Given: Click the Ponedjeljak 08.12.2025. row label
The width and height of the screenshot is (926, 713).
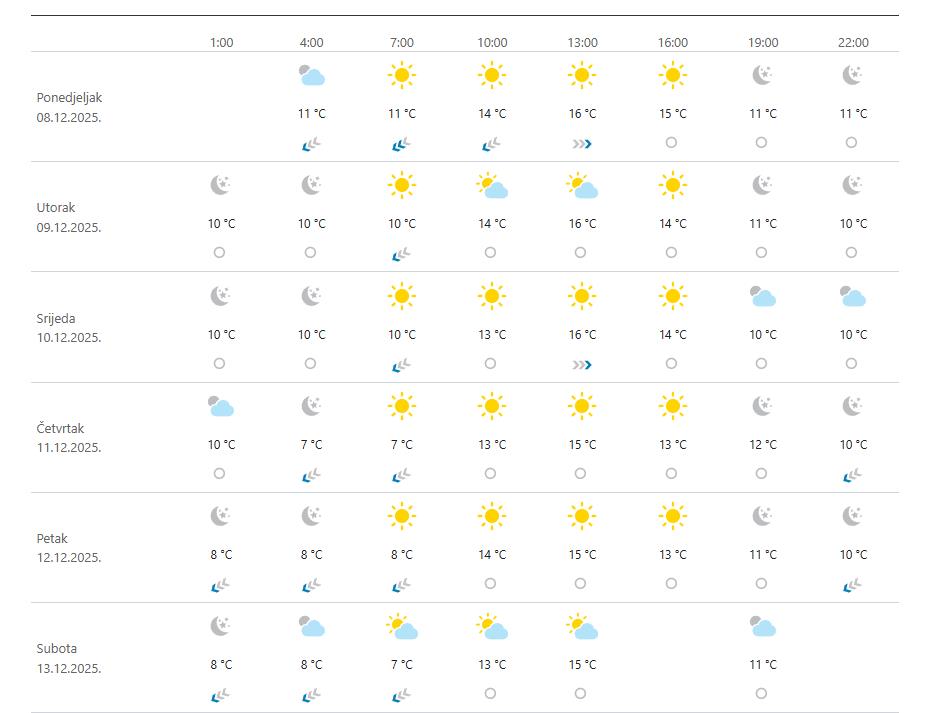Looking at the screenshot, I should coord(69,107).
